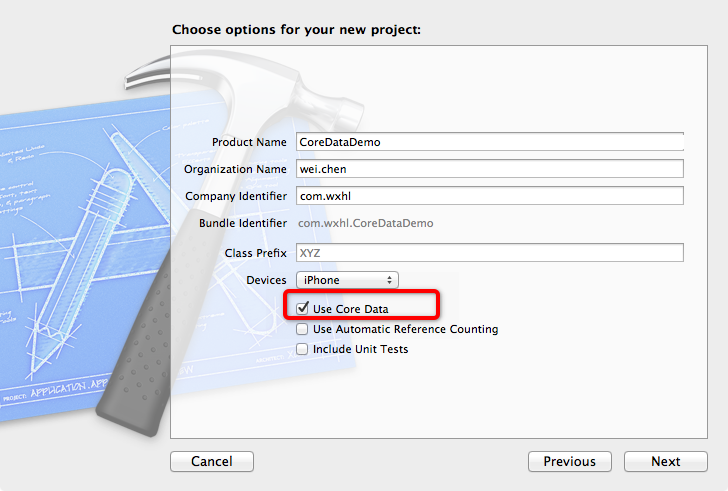Open the Devices dropdown showing iPhone

click(x=347, y=280)
